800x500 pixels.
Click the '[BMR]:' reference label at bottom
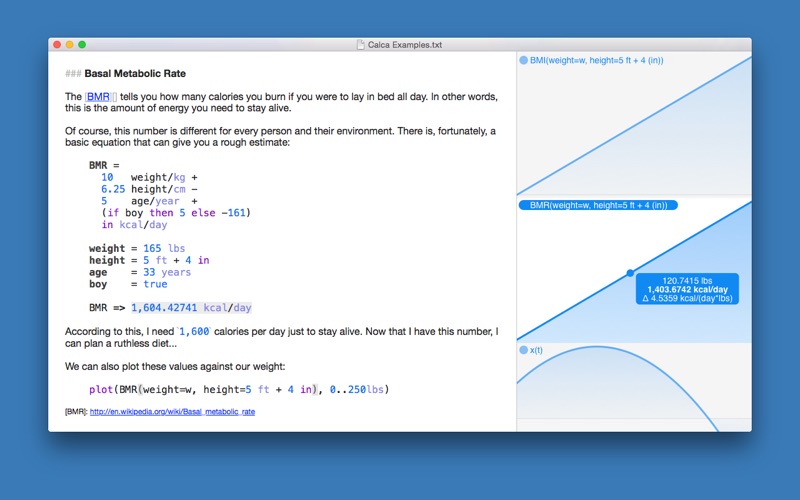(x=77, y=412)
